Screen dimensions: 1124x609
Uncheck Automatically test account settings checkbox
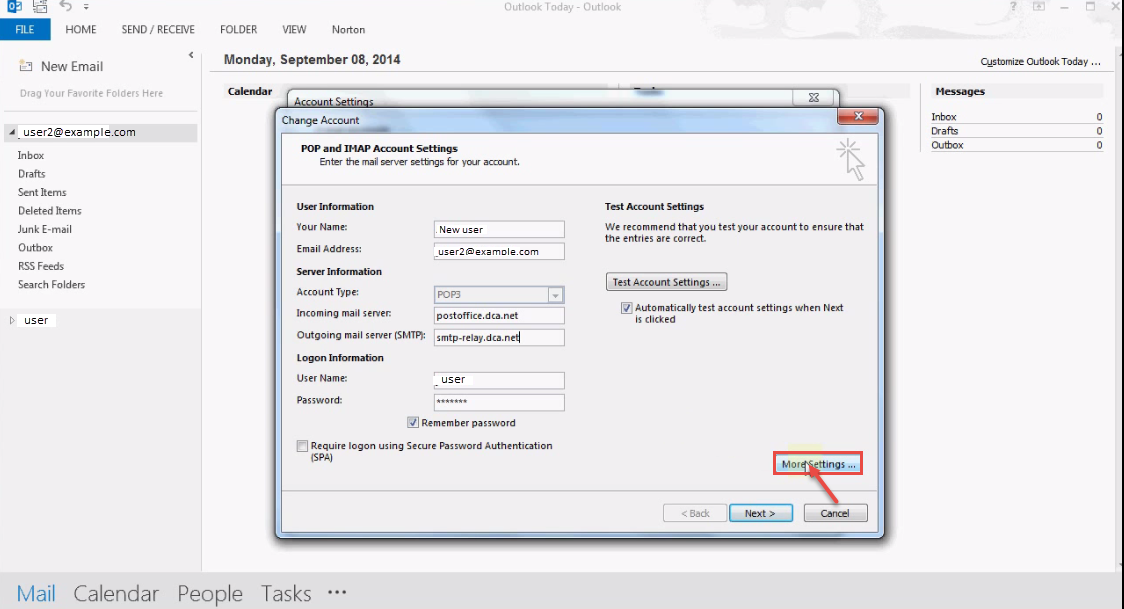(626, 308)
